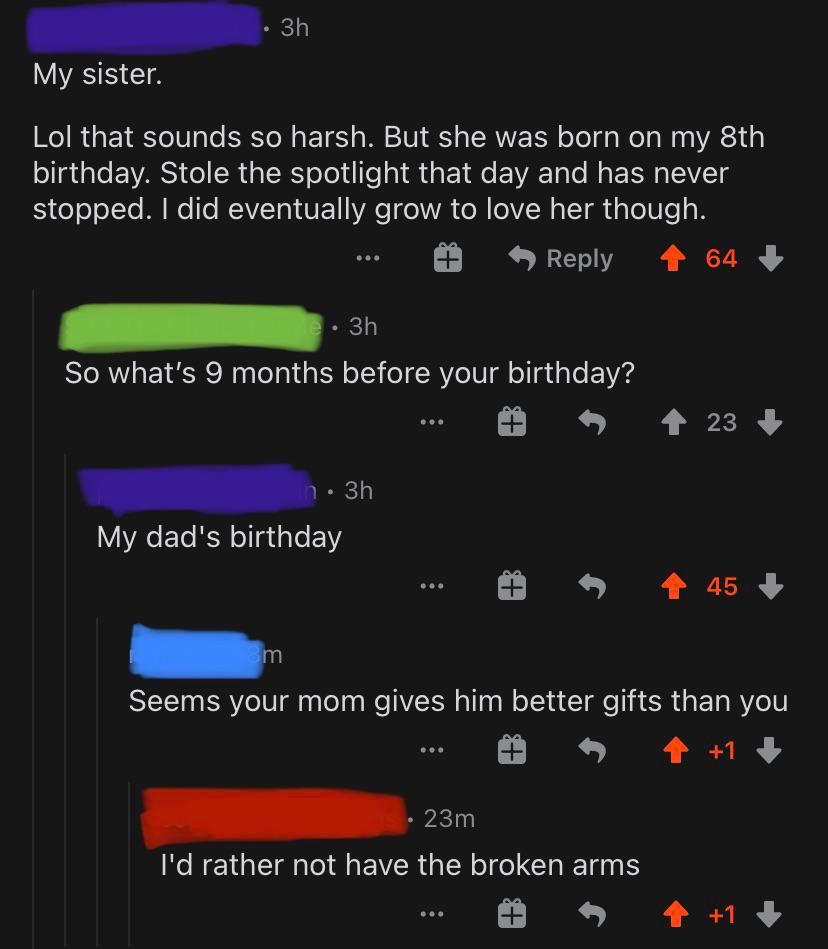Viewport: 828px width, 949px height.
Task: Select the 'broken arms' comment text
Action: click(400, 864)
